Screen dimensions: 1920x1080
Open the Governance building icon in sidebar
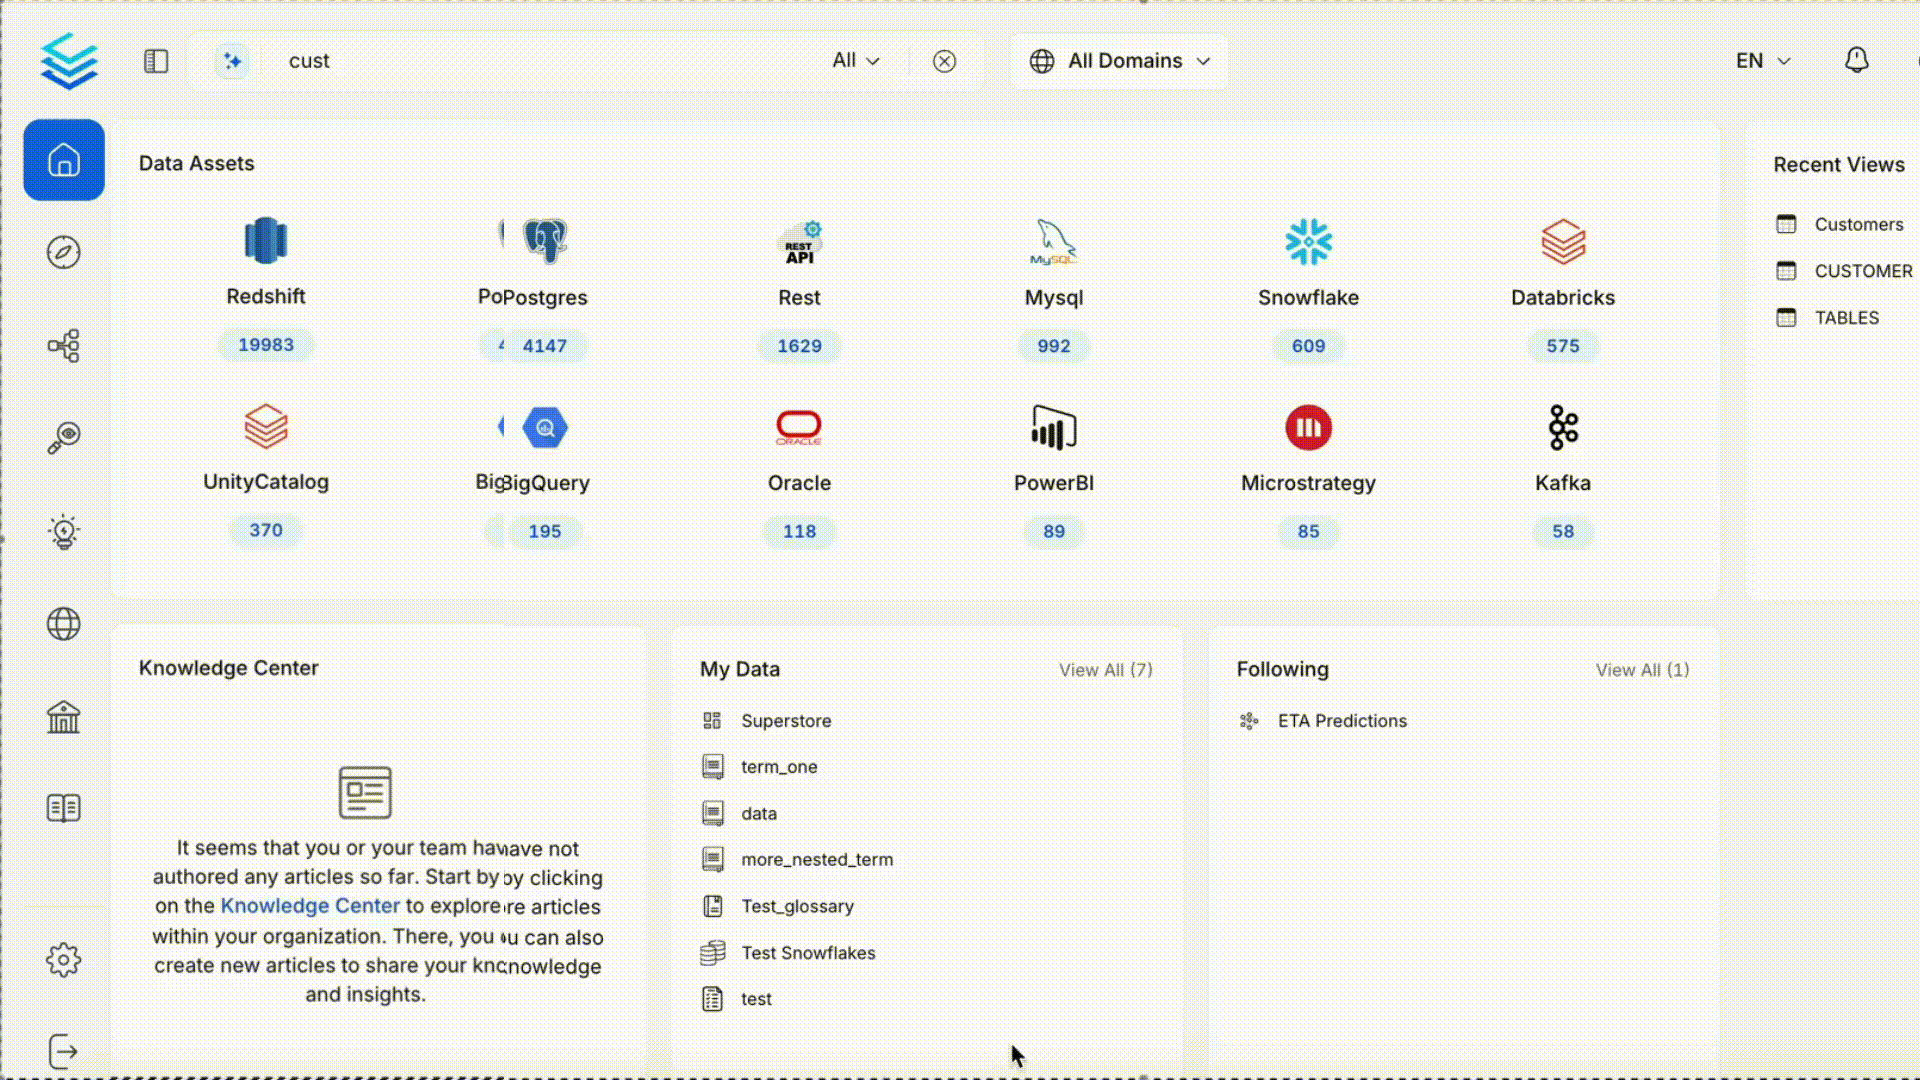[x=64, y=716]
